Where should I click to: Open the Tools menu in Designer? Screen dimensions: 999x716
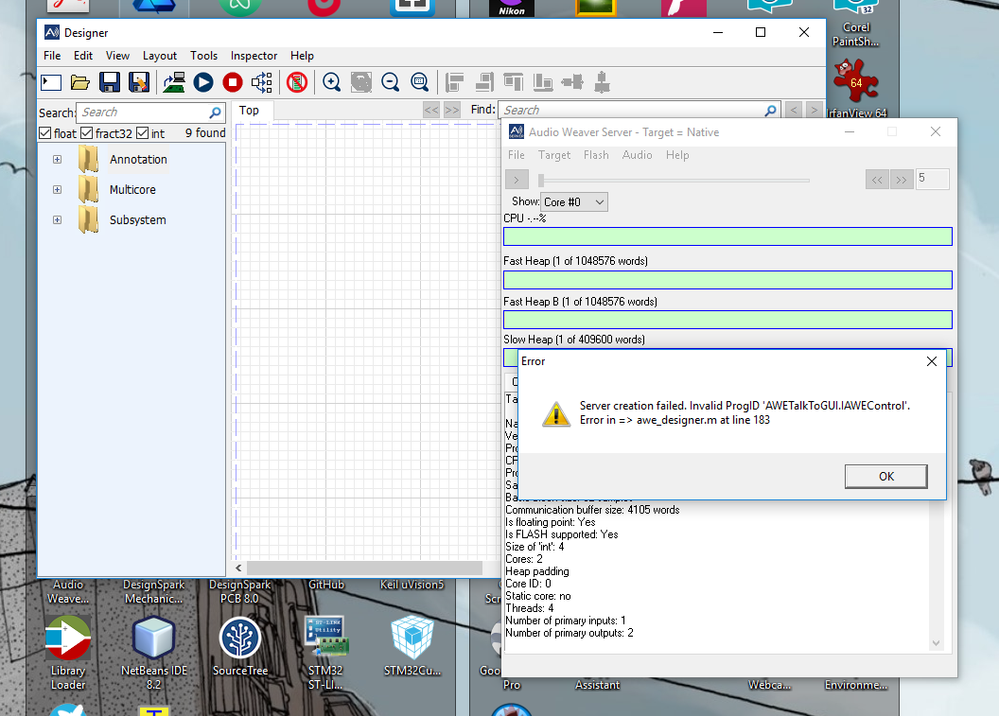(204, 55)
